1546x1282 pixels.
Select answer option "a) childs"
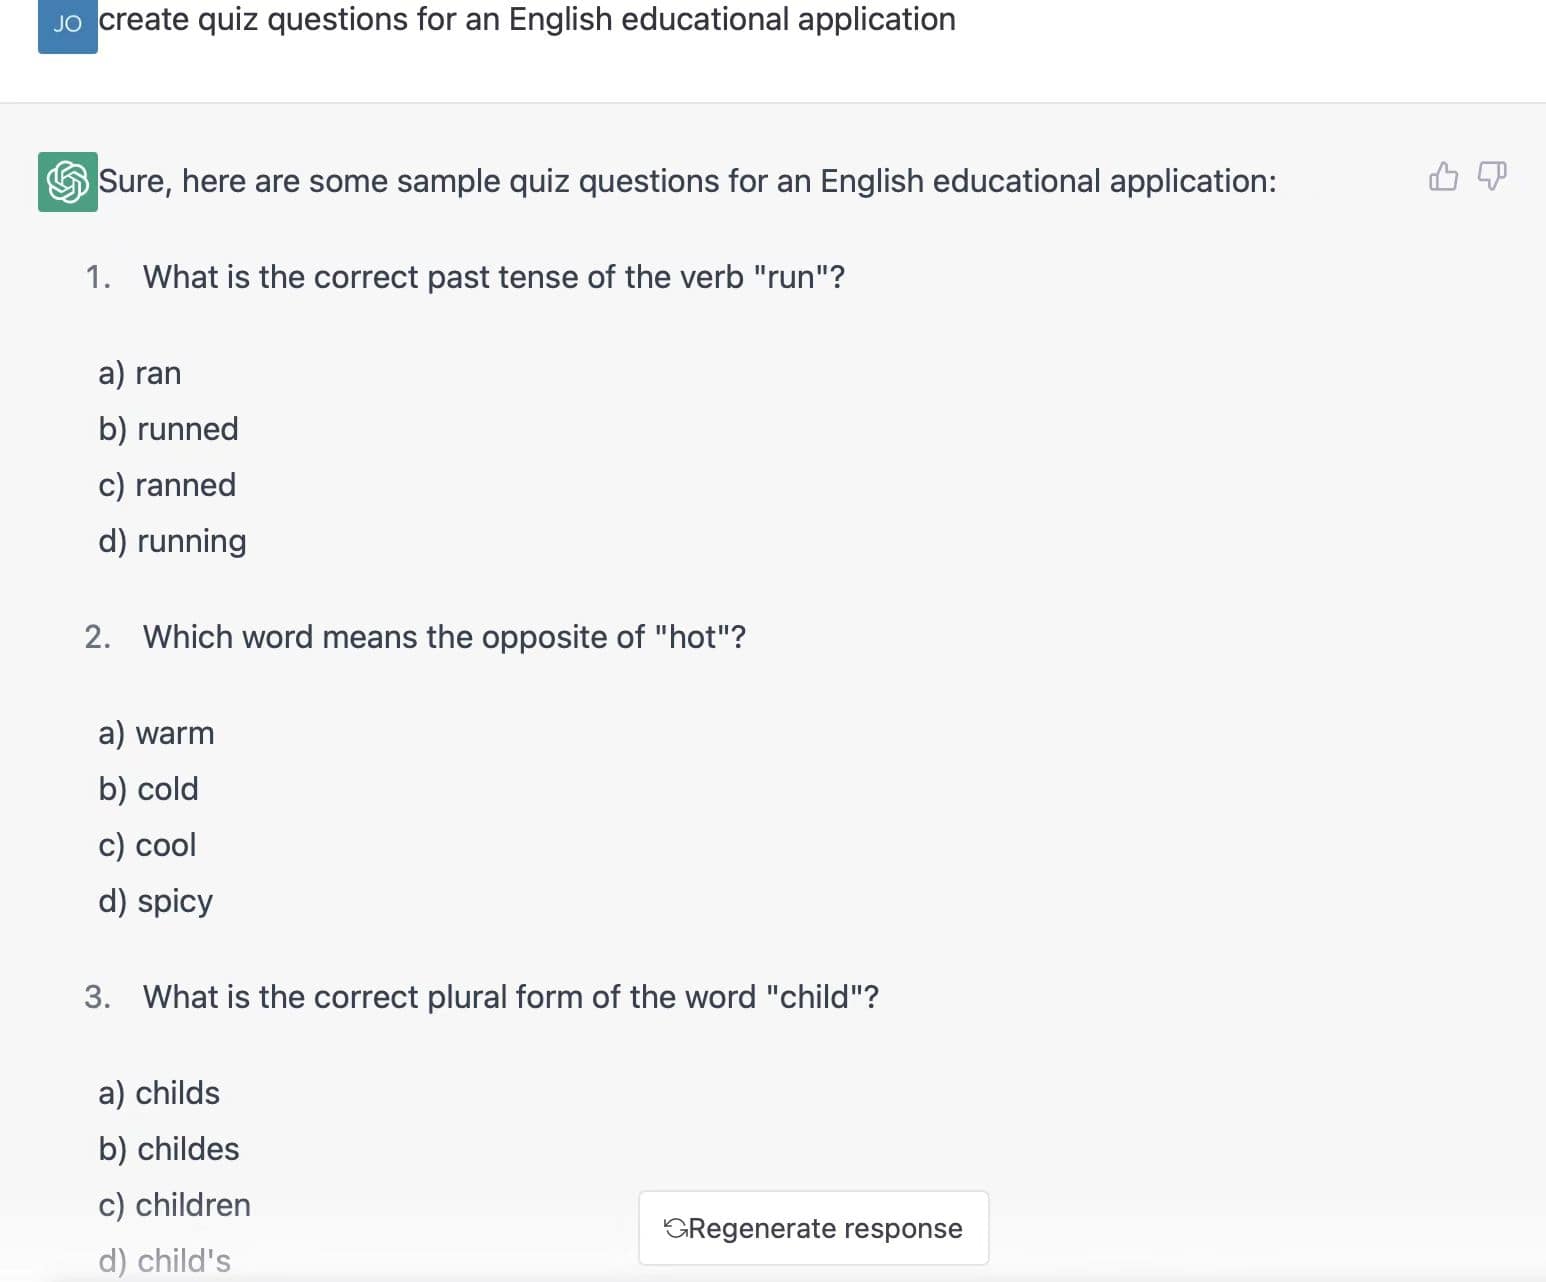(159, 1093)
